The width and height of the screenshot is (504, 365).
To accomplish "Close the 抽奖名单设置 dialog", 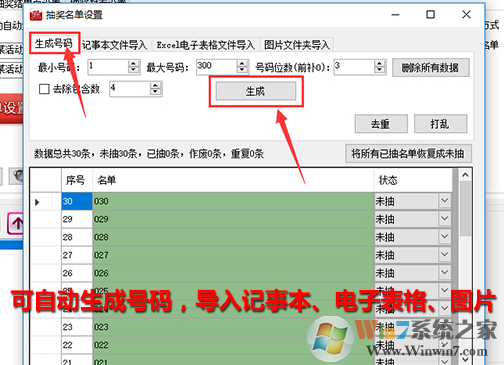I will pyautogui.click(x=466, y=14).
